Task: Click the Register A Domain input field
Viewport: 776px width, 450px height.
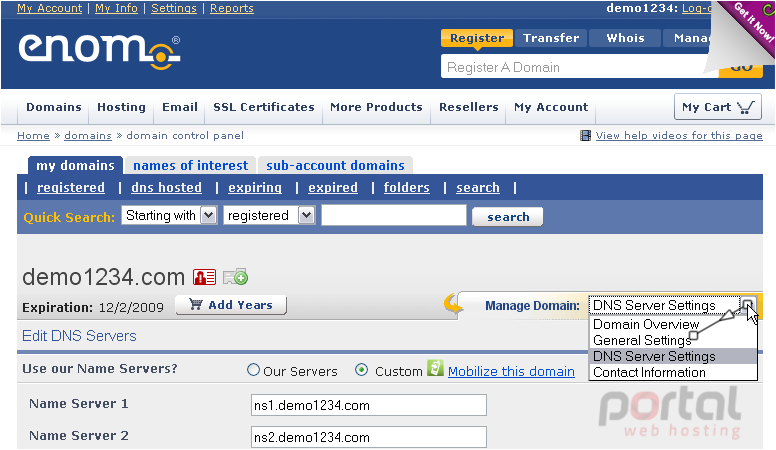Action: [579, 66]
